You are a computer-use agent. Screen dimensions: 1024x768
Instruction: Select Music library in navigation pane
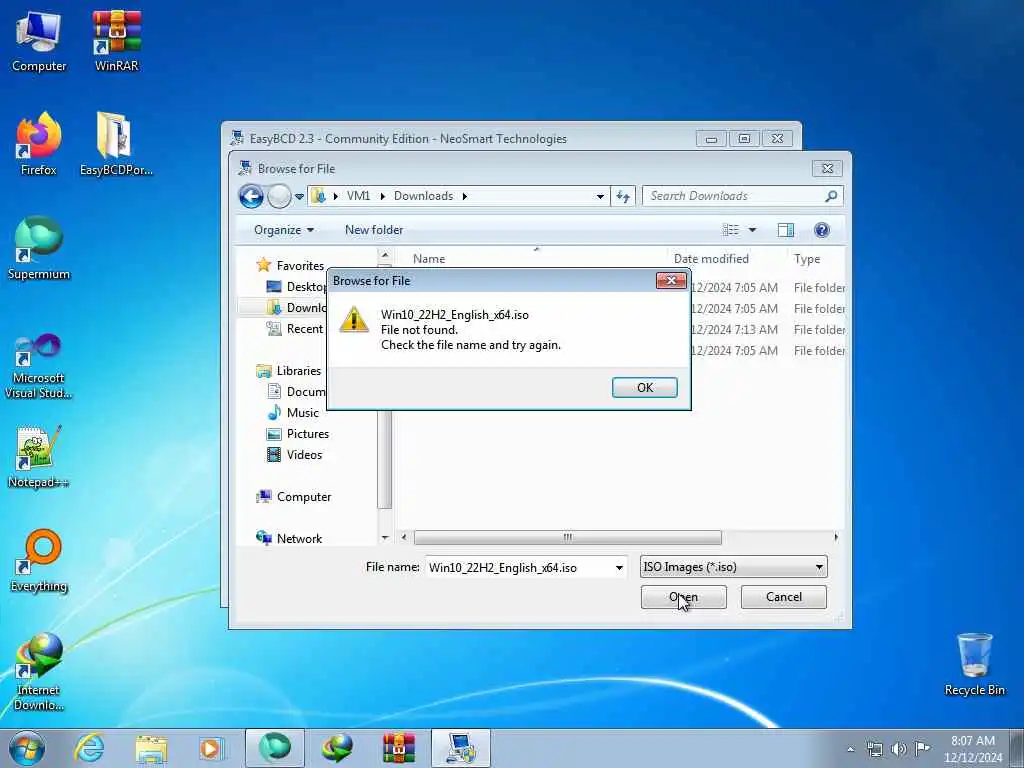[x=293, y=413]
